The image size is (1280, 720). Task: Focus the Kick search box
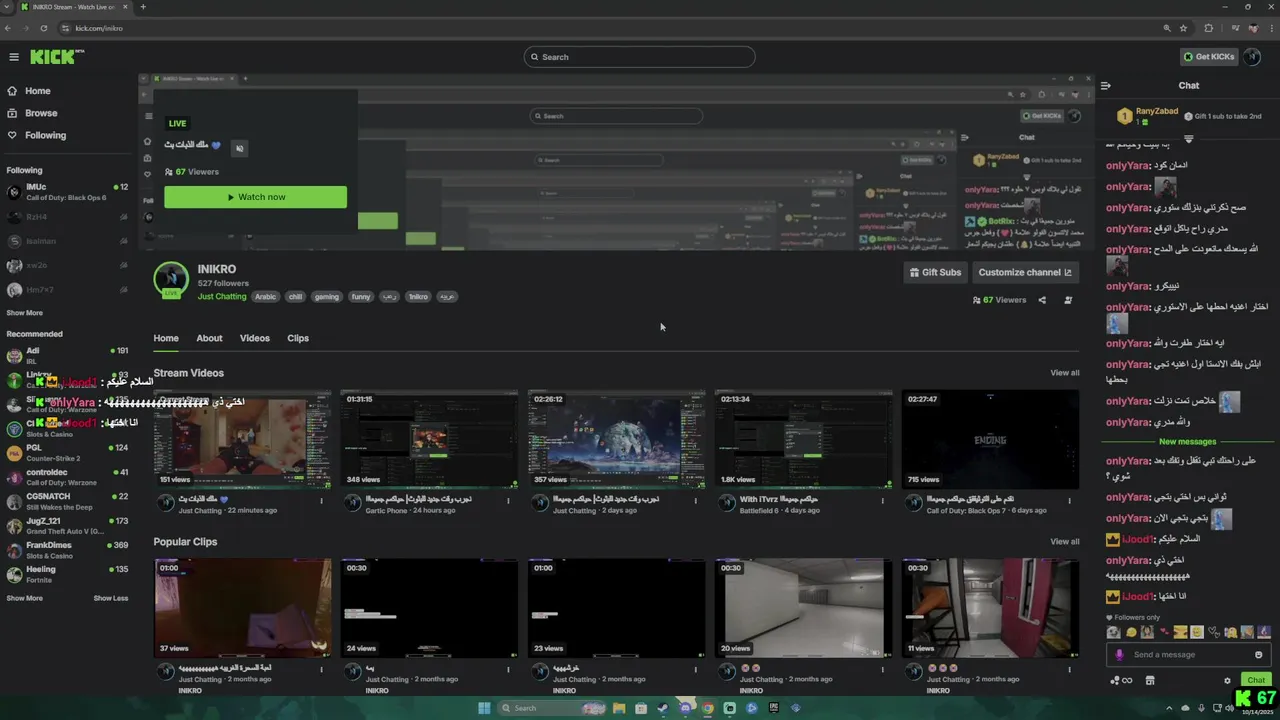[639, 57]
